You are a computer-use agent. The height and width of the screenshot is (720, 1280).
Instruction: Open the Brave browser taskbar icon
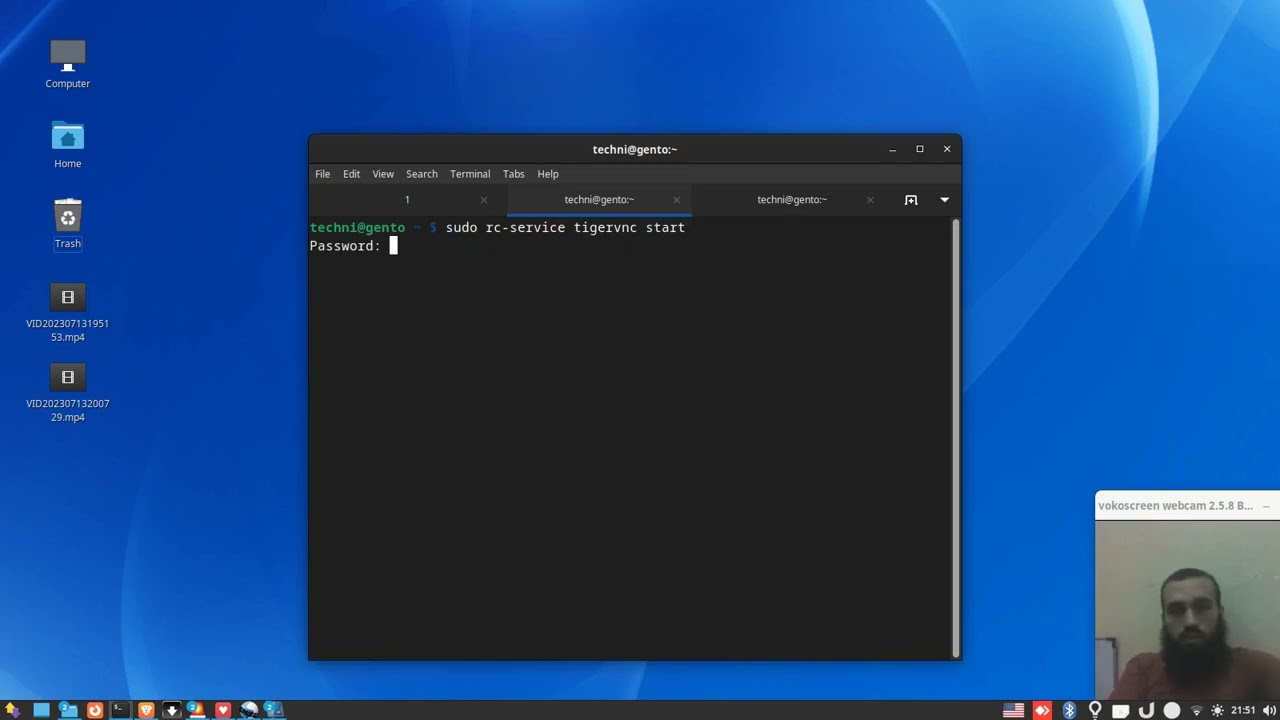click(x=146, y=710)
